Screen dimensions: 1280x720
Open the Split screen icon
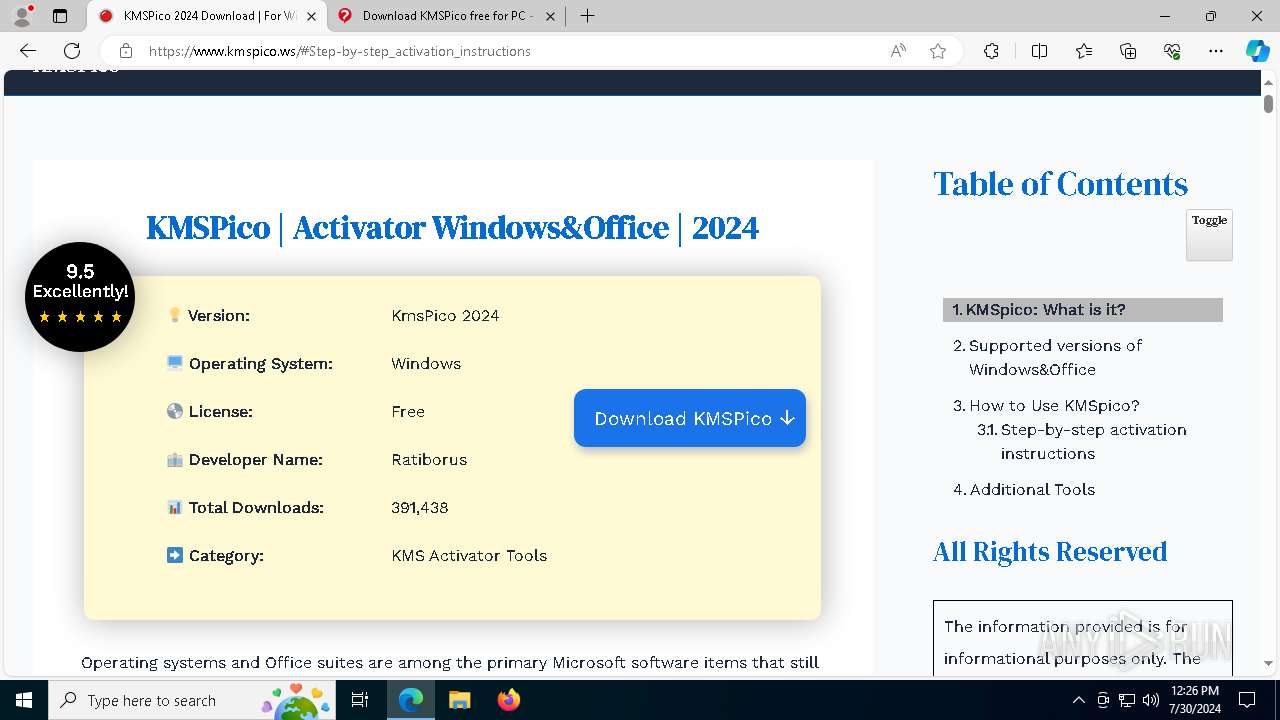1039,51
